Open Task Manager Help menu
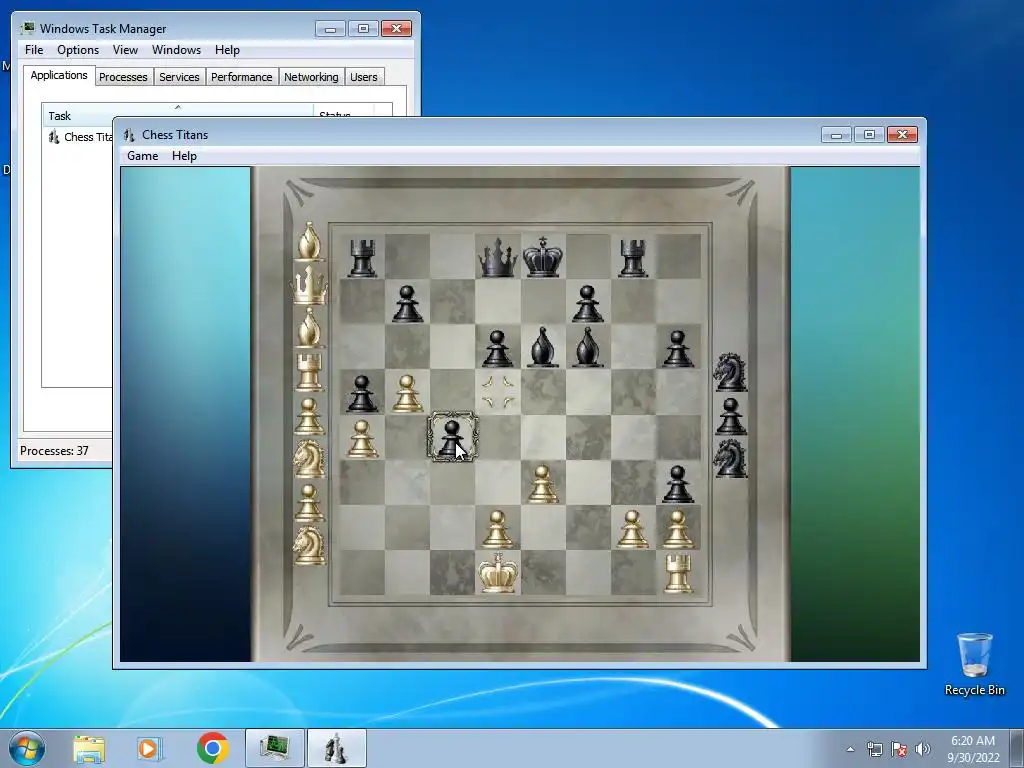The image size is (1024, 768). coord(227,50)
